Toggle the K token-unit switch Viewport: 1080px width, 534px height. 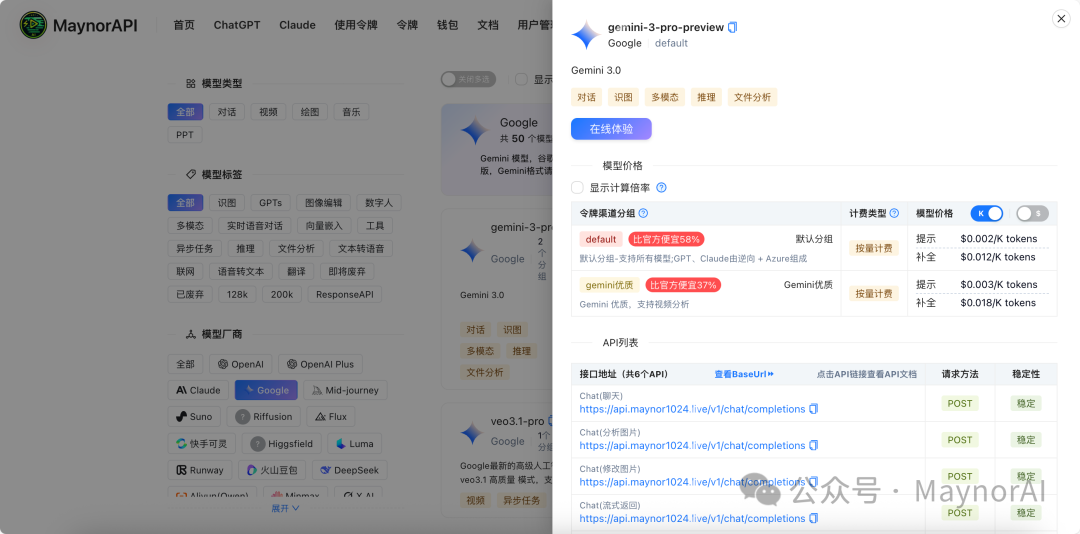pyautogui.click(x=986, y=214)
